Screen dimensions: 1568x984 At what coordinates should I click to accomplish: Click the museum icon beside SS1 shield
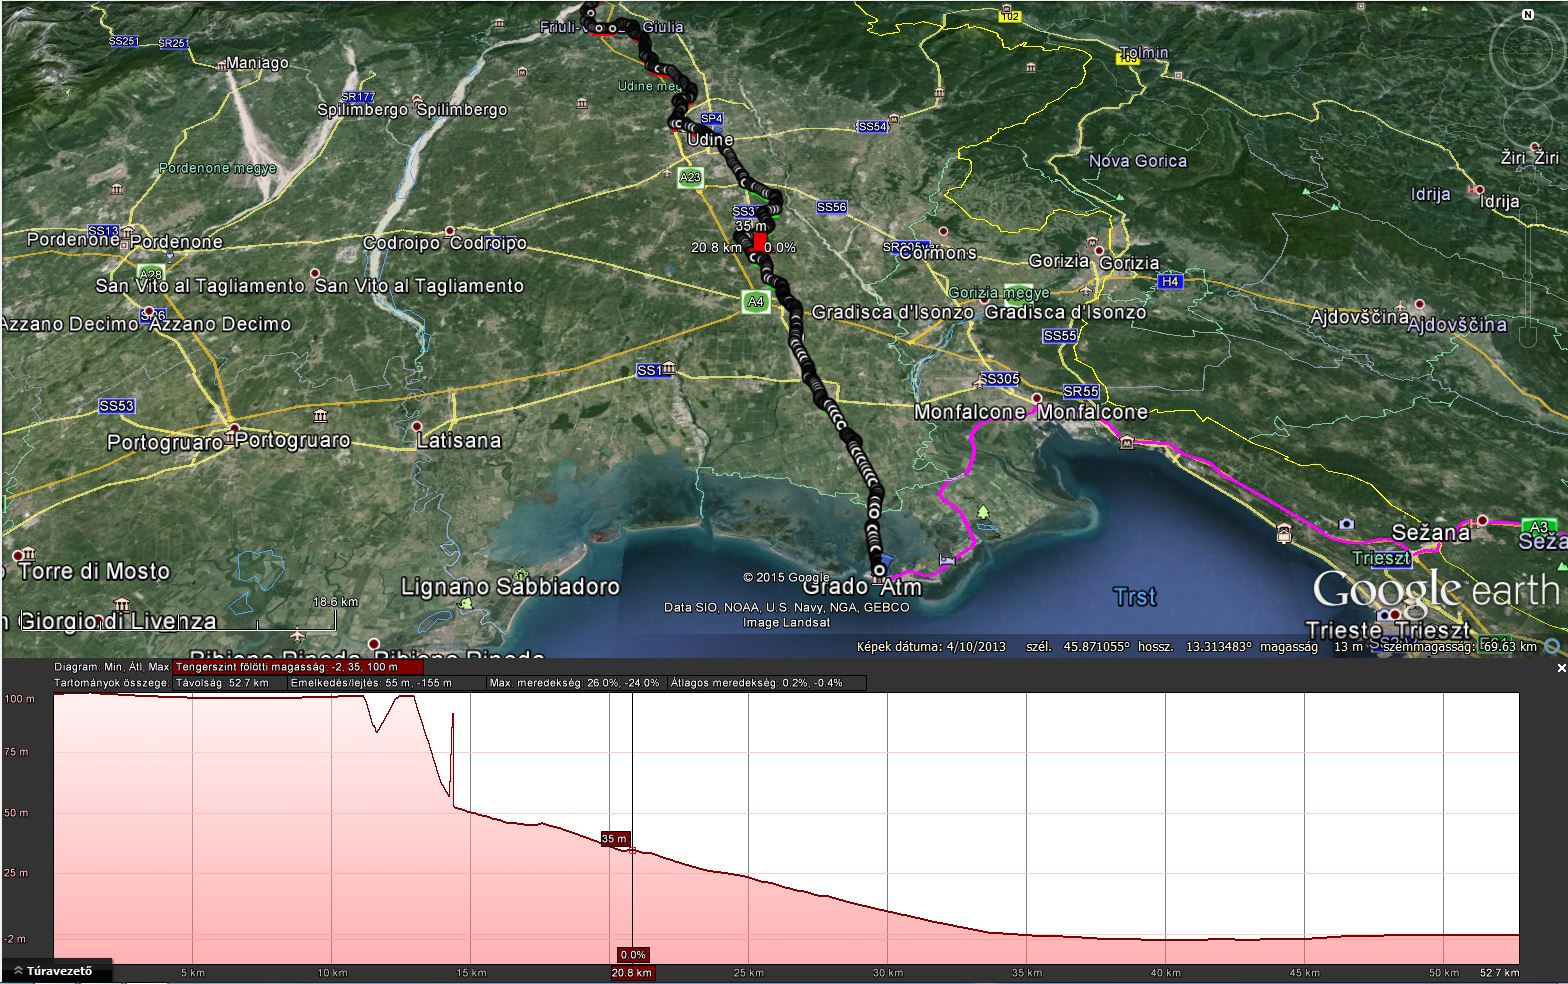point(669,369)
